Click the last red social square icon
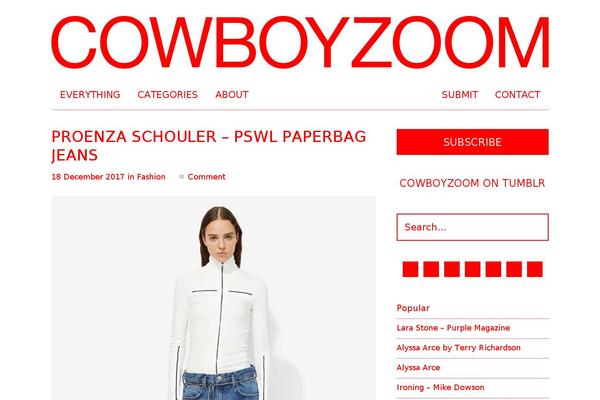 point(535,269)
